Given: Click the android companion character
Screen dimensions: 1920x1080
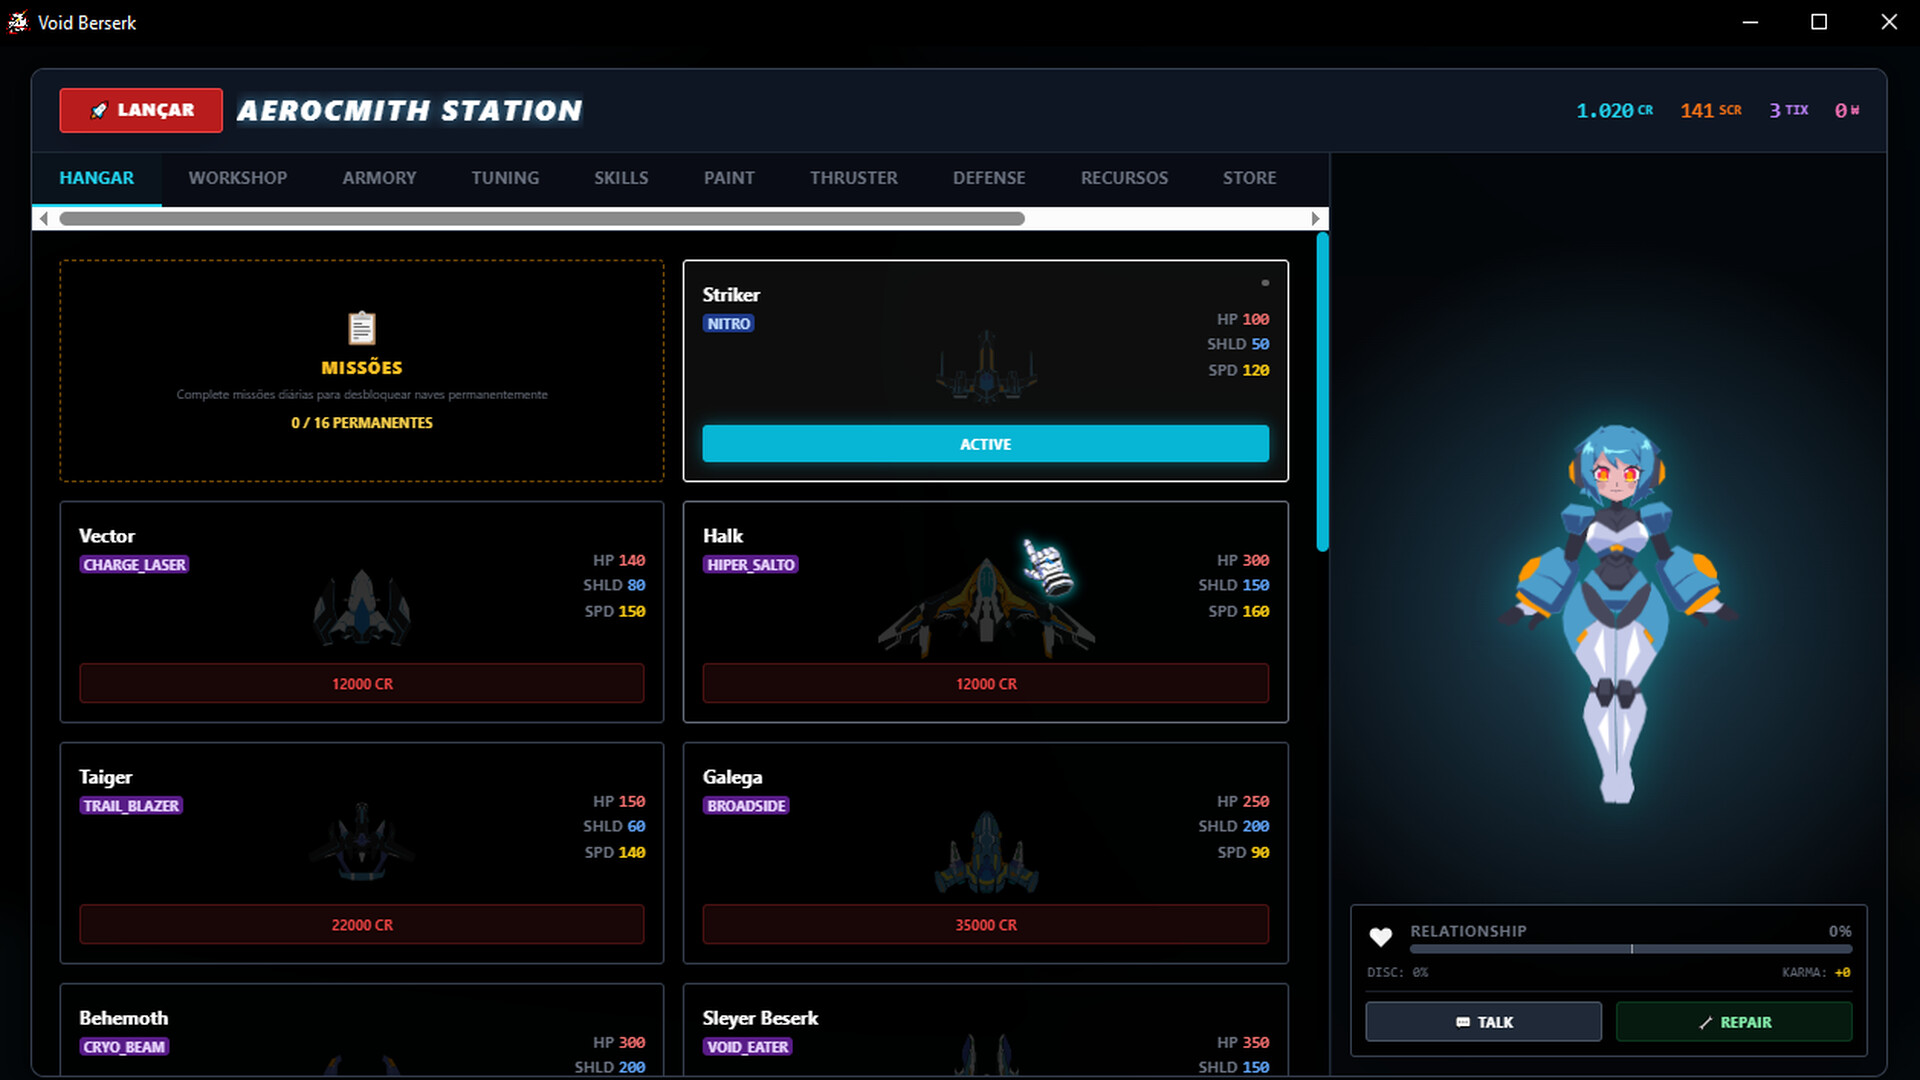Looking at the screenshot, I should click(1617, 614).
